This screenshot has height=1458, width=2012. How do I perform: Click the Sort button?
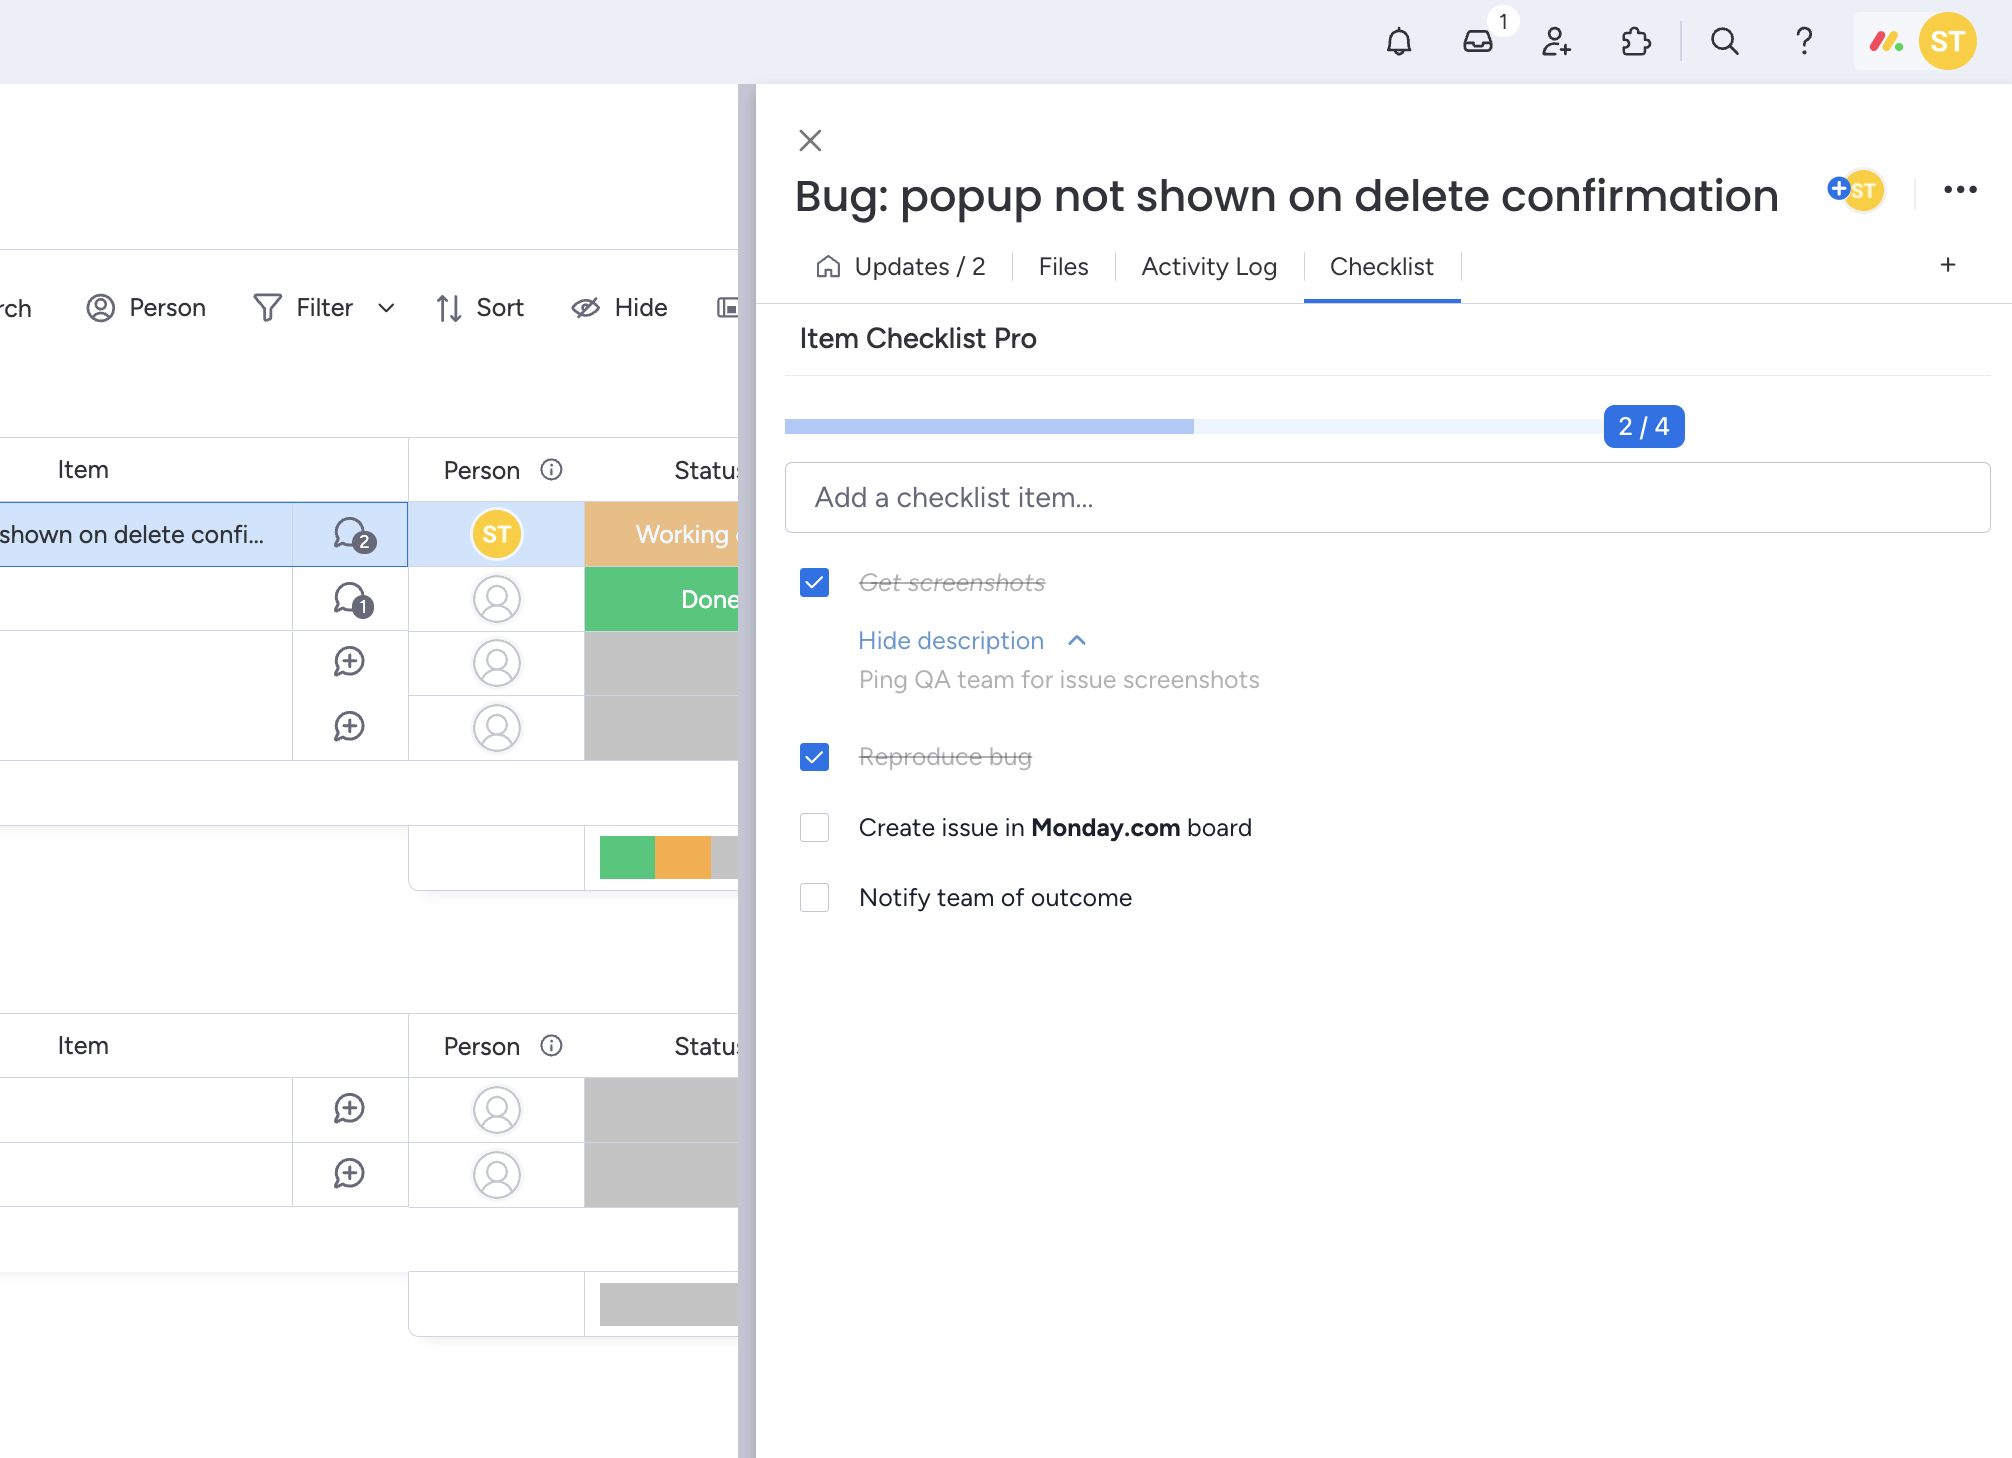tap(480, 308)
